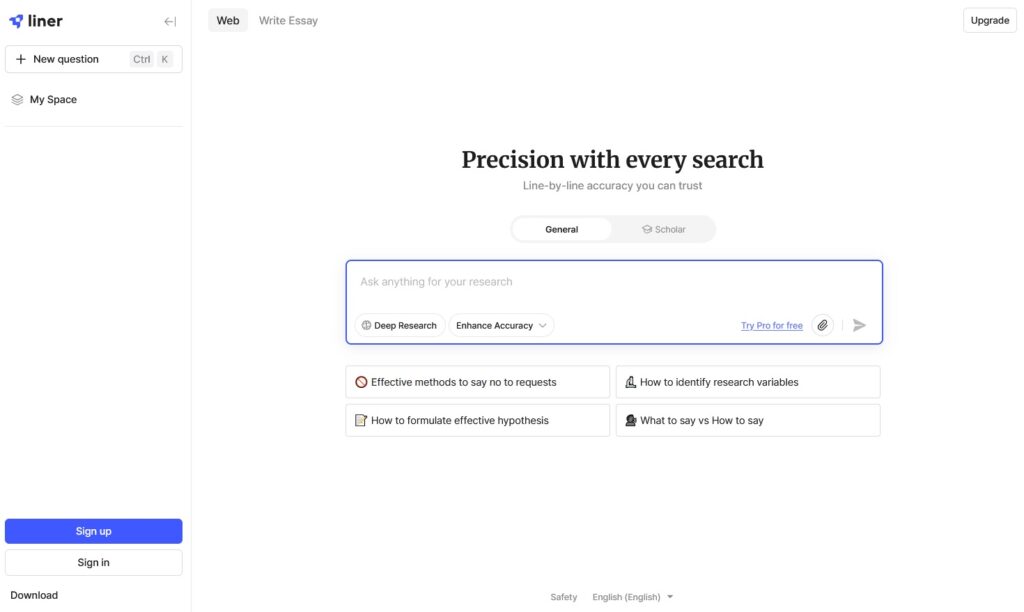Toggle Deep Research mode

[x=400, y=325]
